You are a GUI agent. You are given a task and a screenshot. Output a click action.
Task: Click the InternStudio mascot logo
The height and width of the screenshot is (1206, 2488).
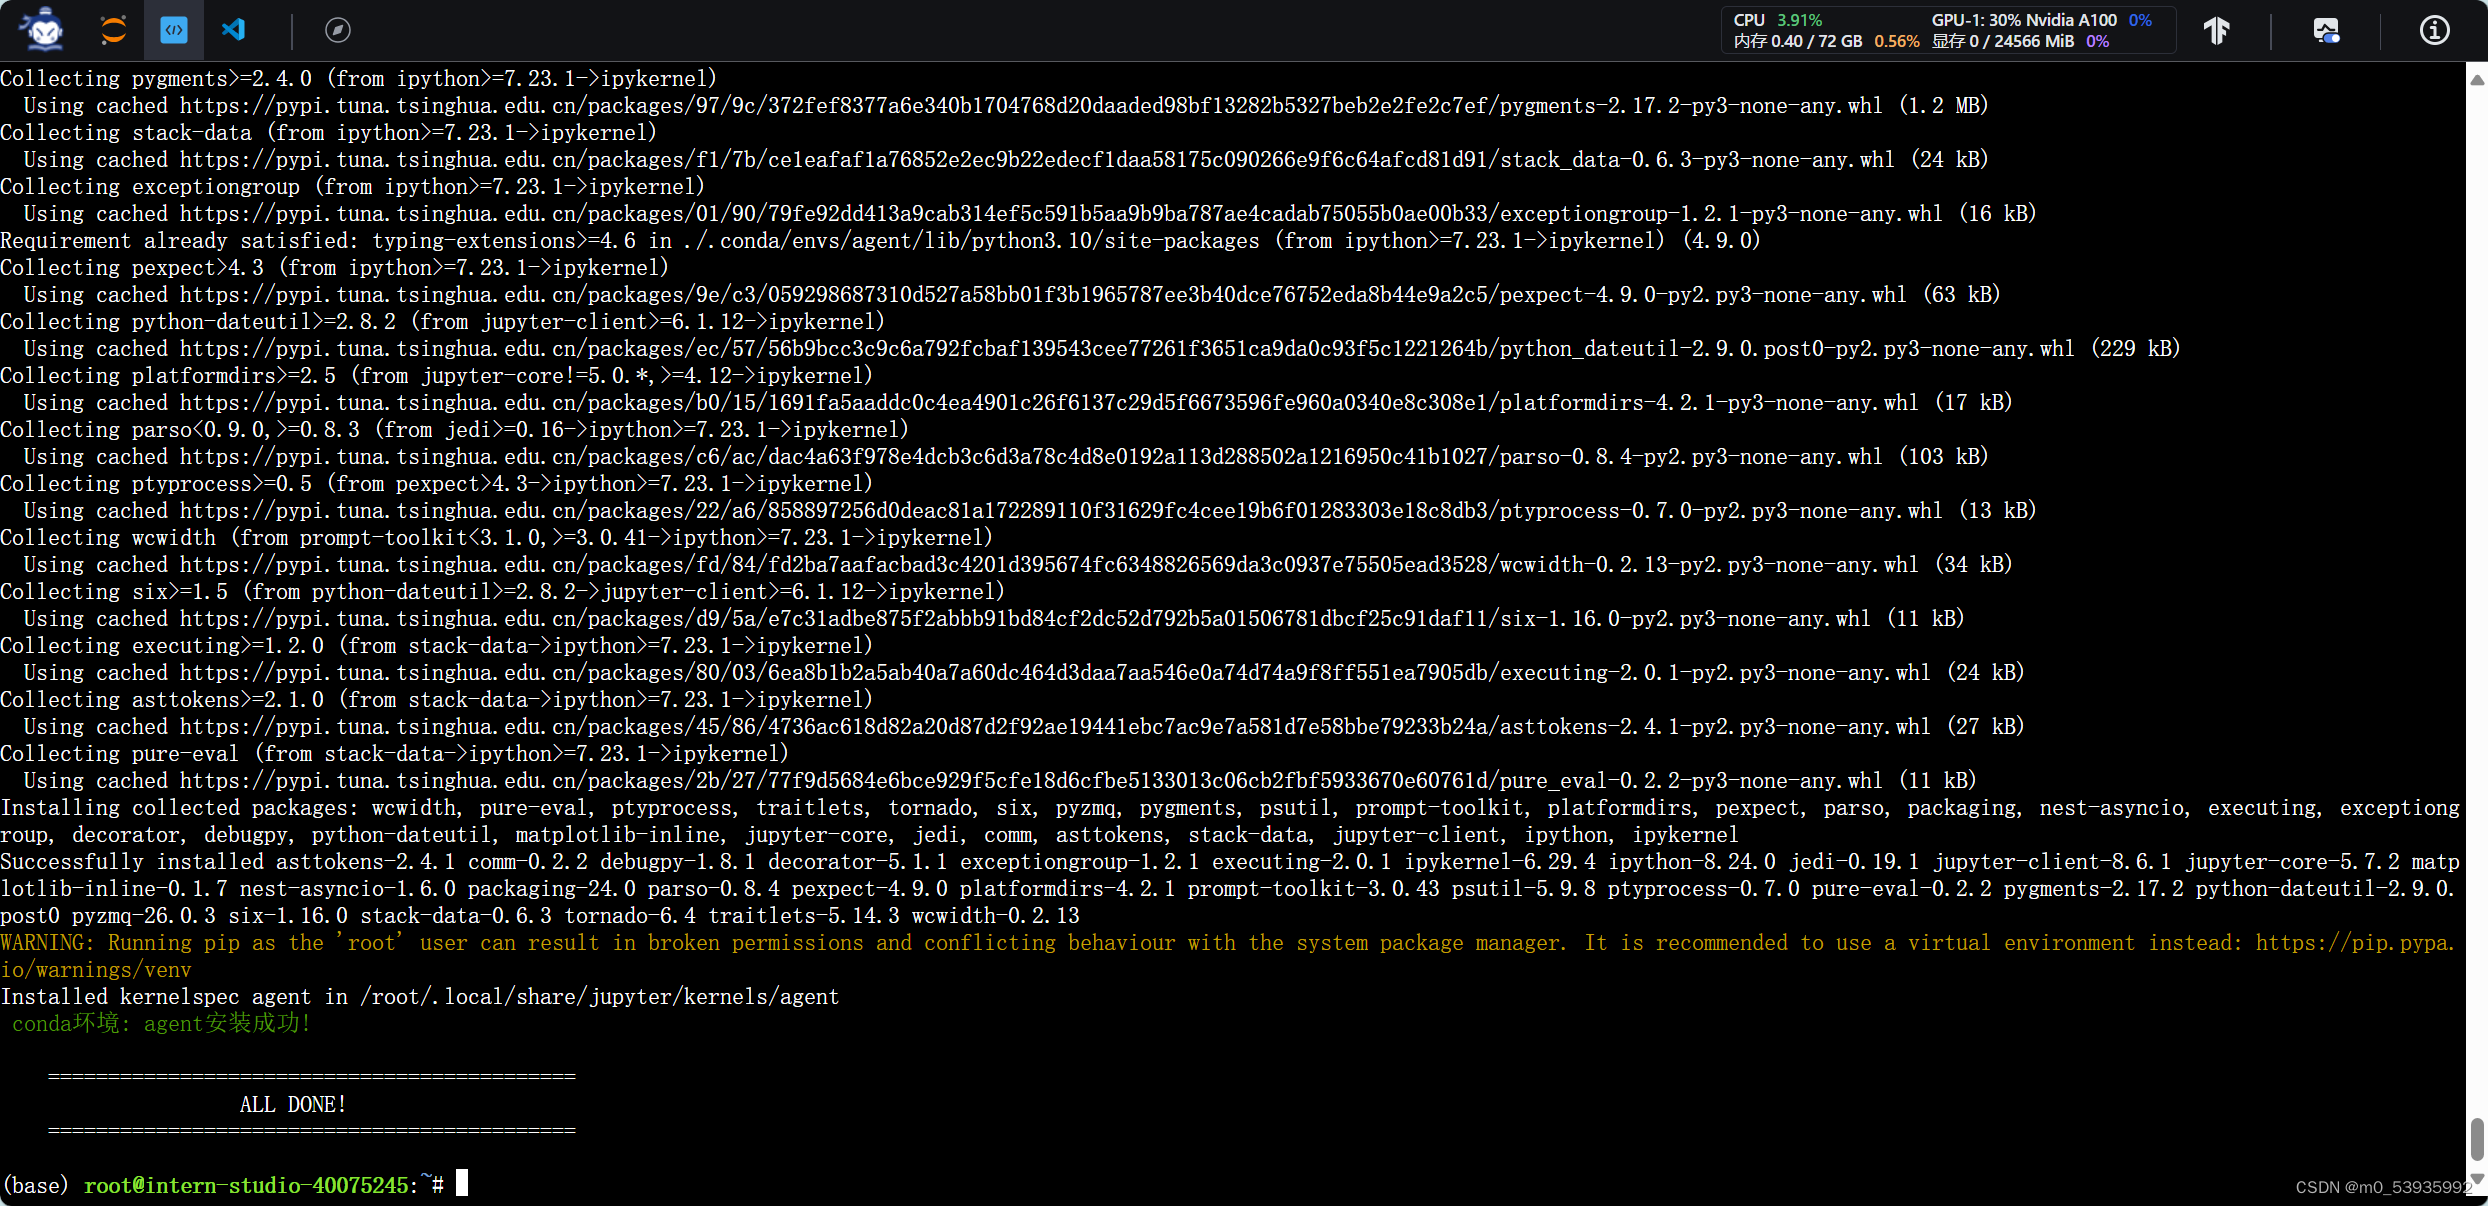pyautogui.click(x=43, y=30)
